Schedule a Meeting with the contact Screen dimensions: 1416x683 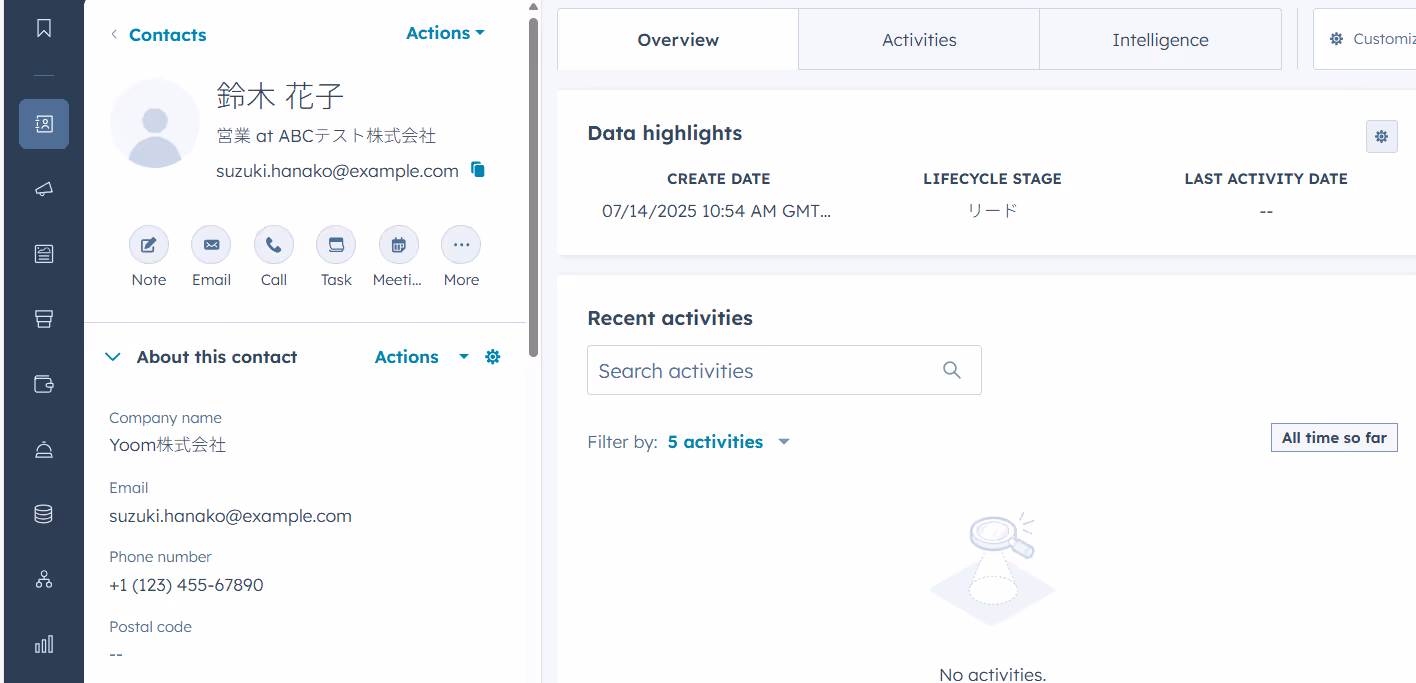399,245
